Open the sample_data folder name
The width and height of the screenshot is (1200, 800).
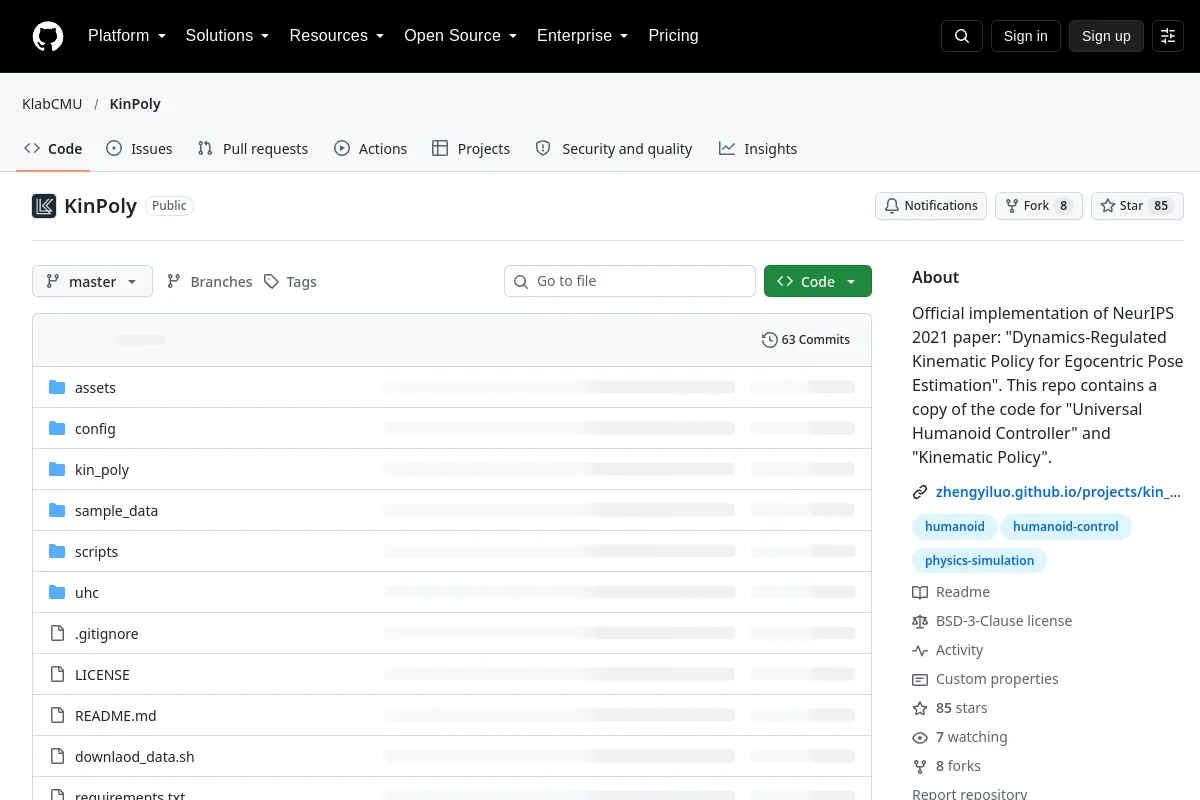pyautogui.click(x=116, y=510)
